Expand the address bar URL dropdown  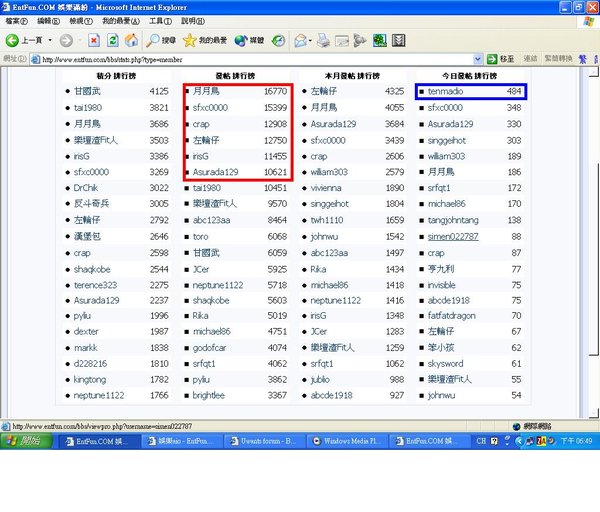point(479,59)
